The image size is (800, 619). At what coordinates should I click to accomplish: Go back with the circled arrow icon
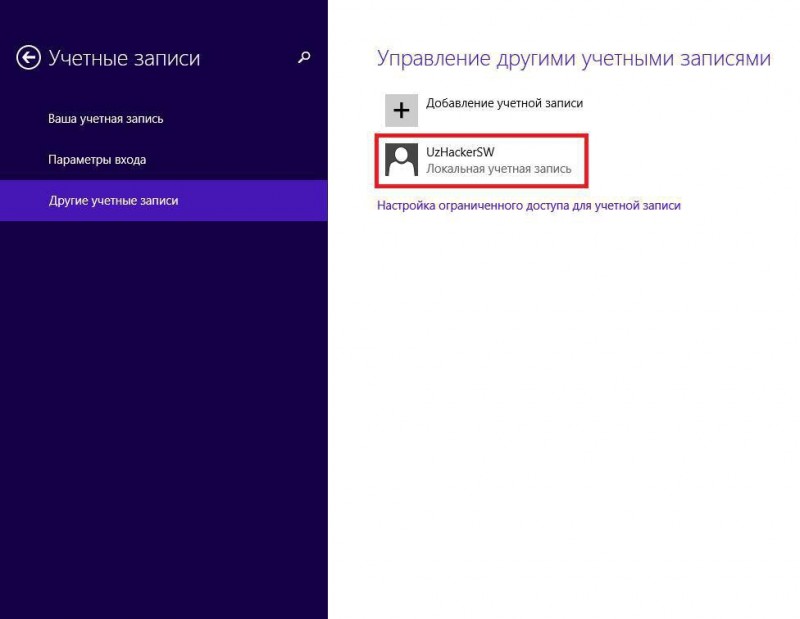pos(29,57)
